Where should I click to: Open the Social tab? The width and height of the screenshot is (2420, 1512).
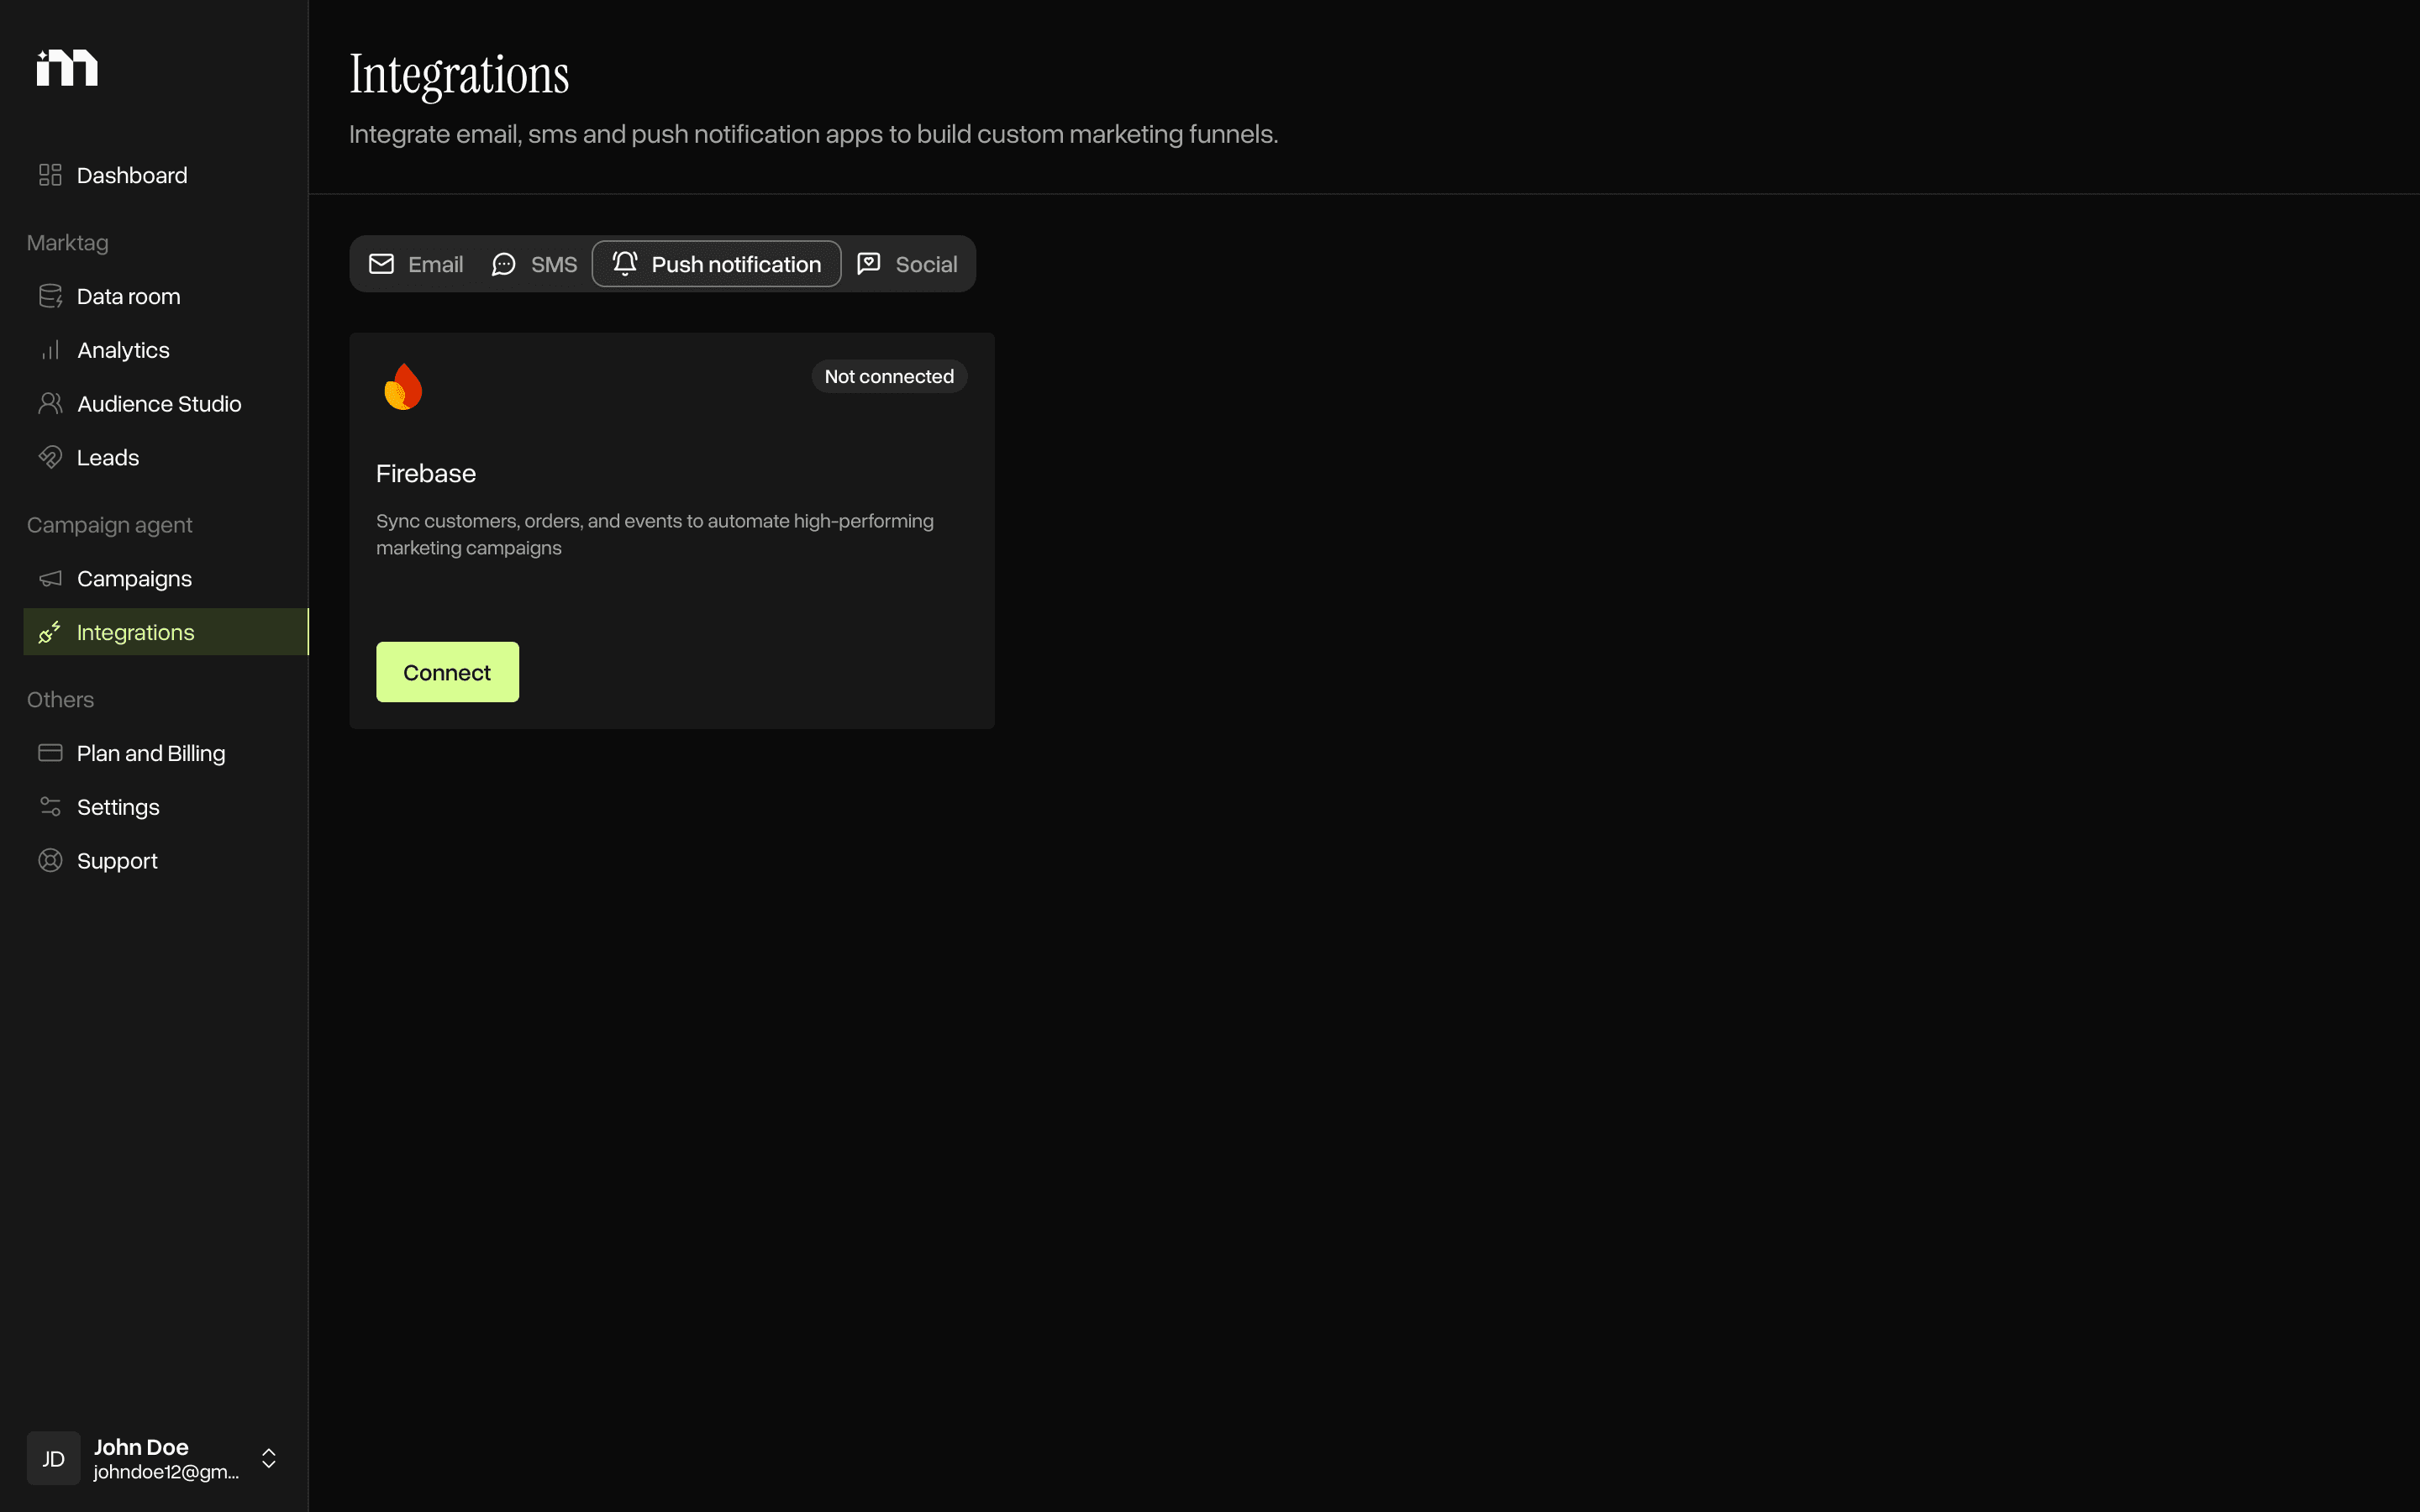coord(907,264)
